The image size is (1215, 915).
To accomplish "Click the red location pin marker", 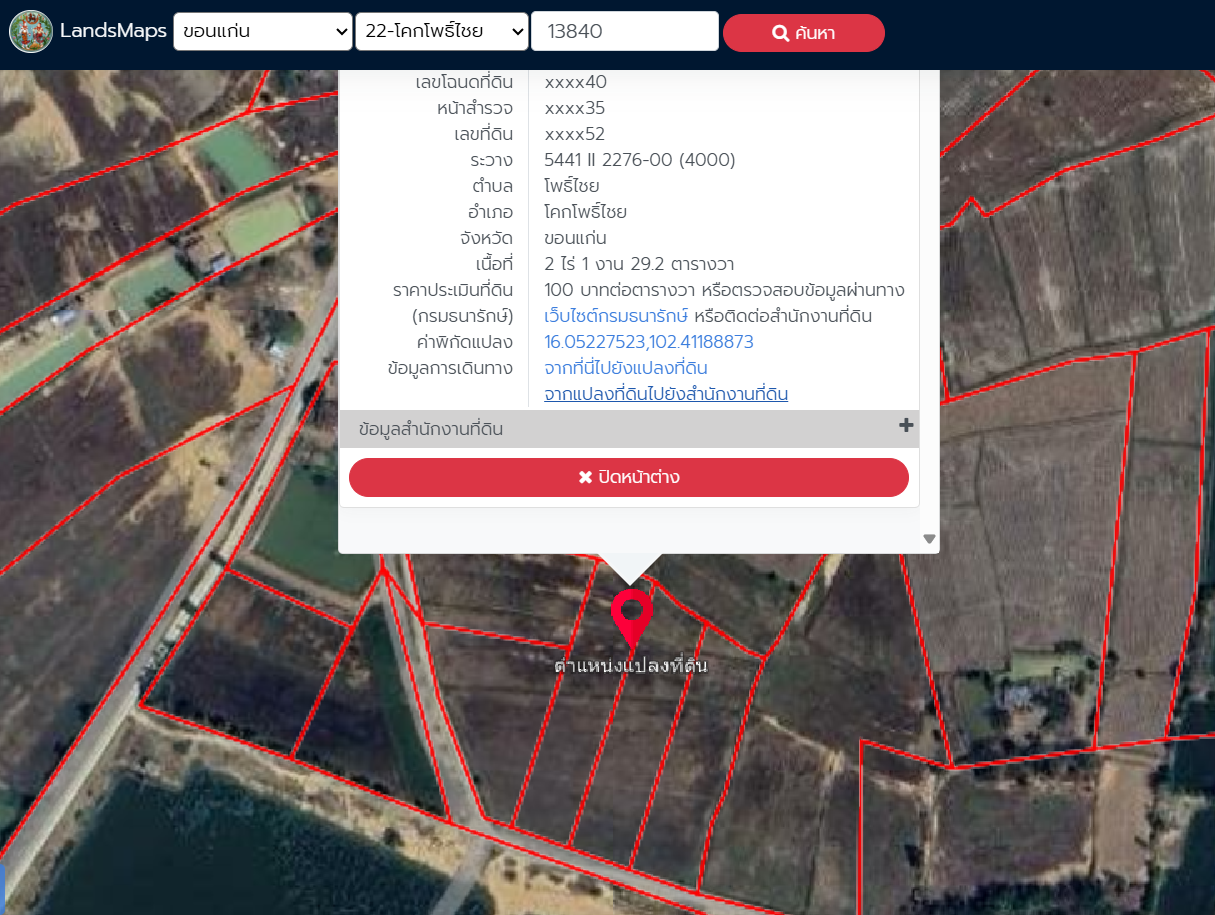I will pos(631,614).
